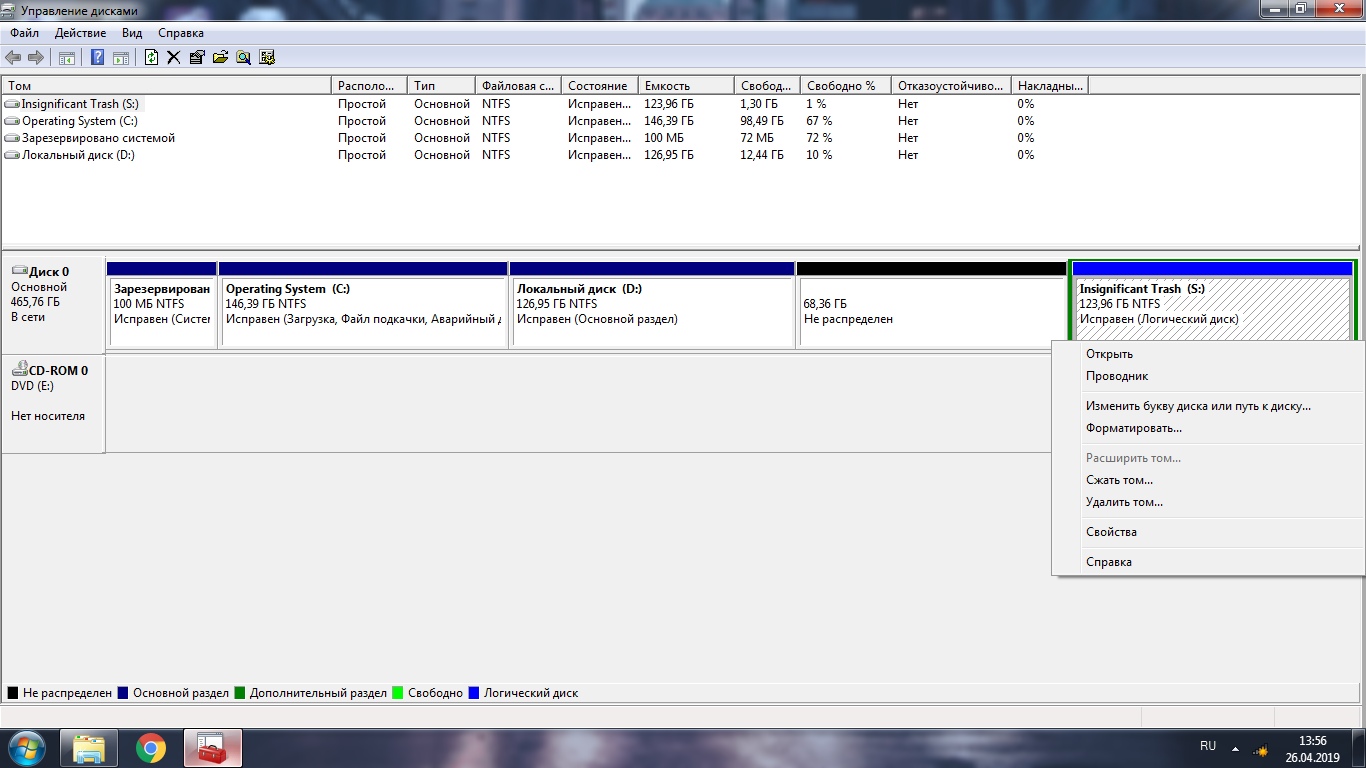Sort by the Отказоустойчиво... column header
Viewport: 1366px width, 768px height.
click(x=951, y=86)
